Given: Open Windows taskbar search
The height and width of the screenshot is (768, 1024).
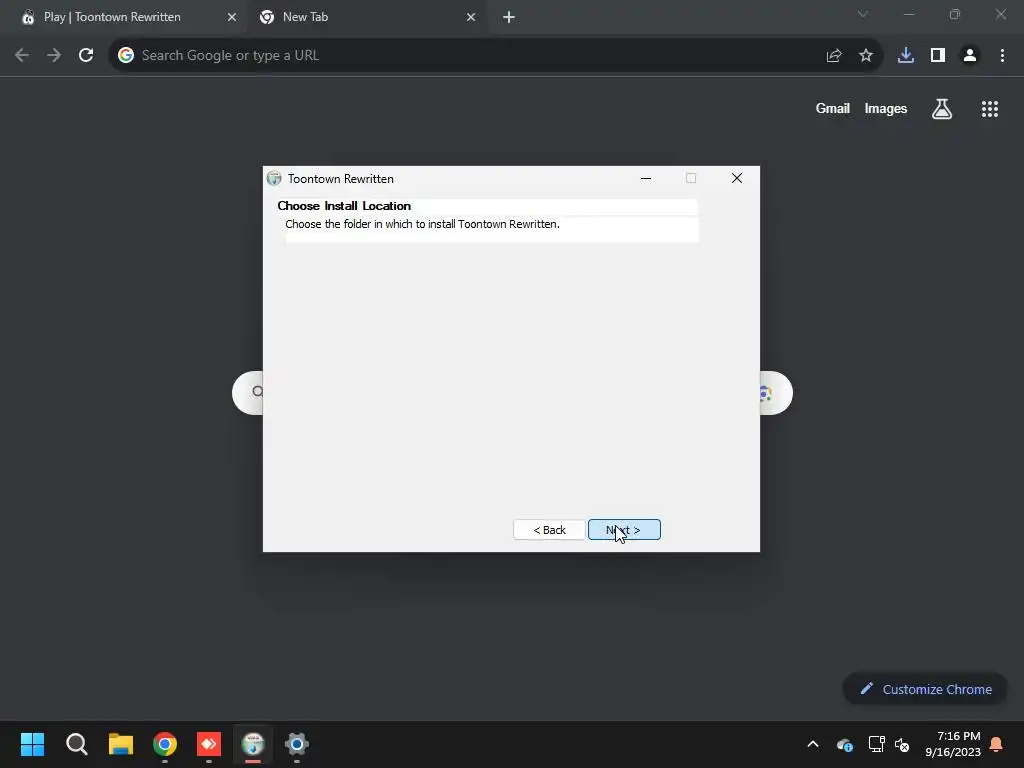Looking at the screenshot, I should point(76,744).
